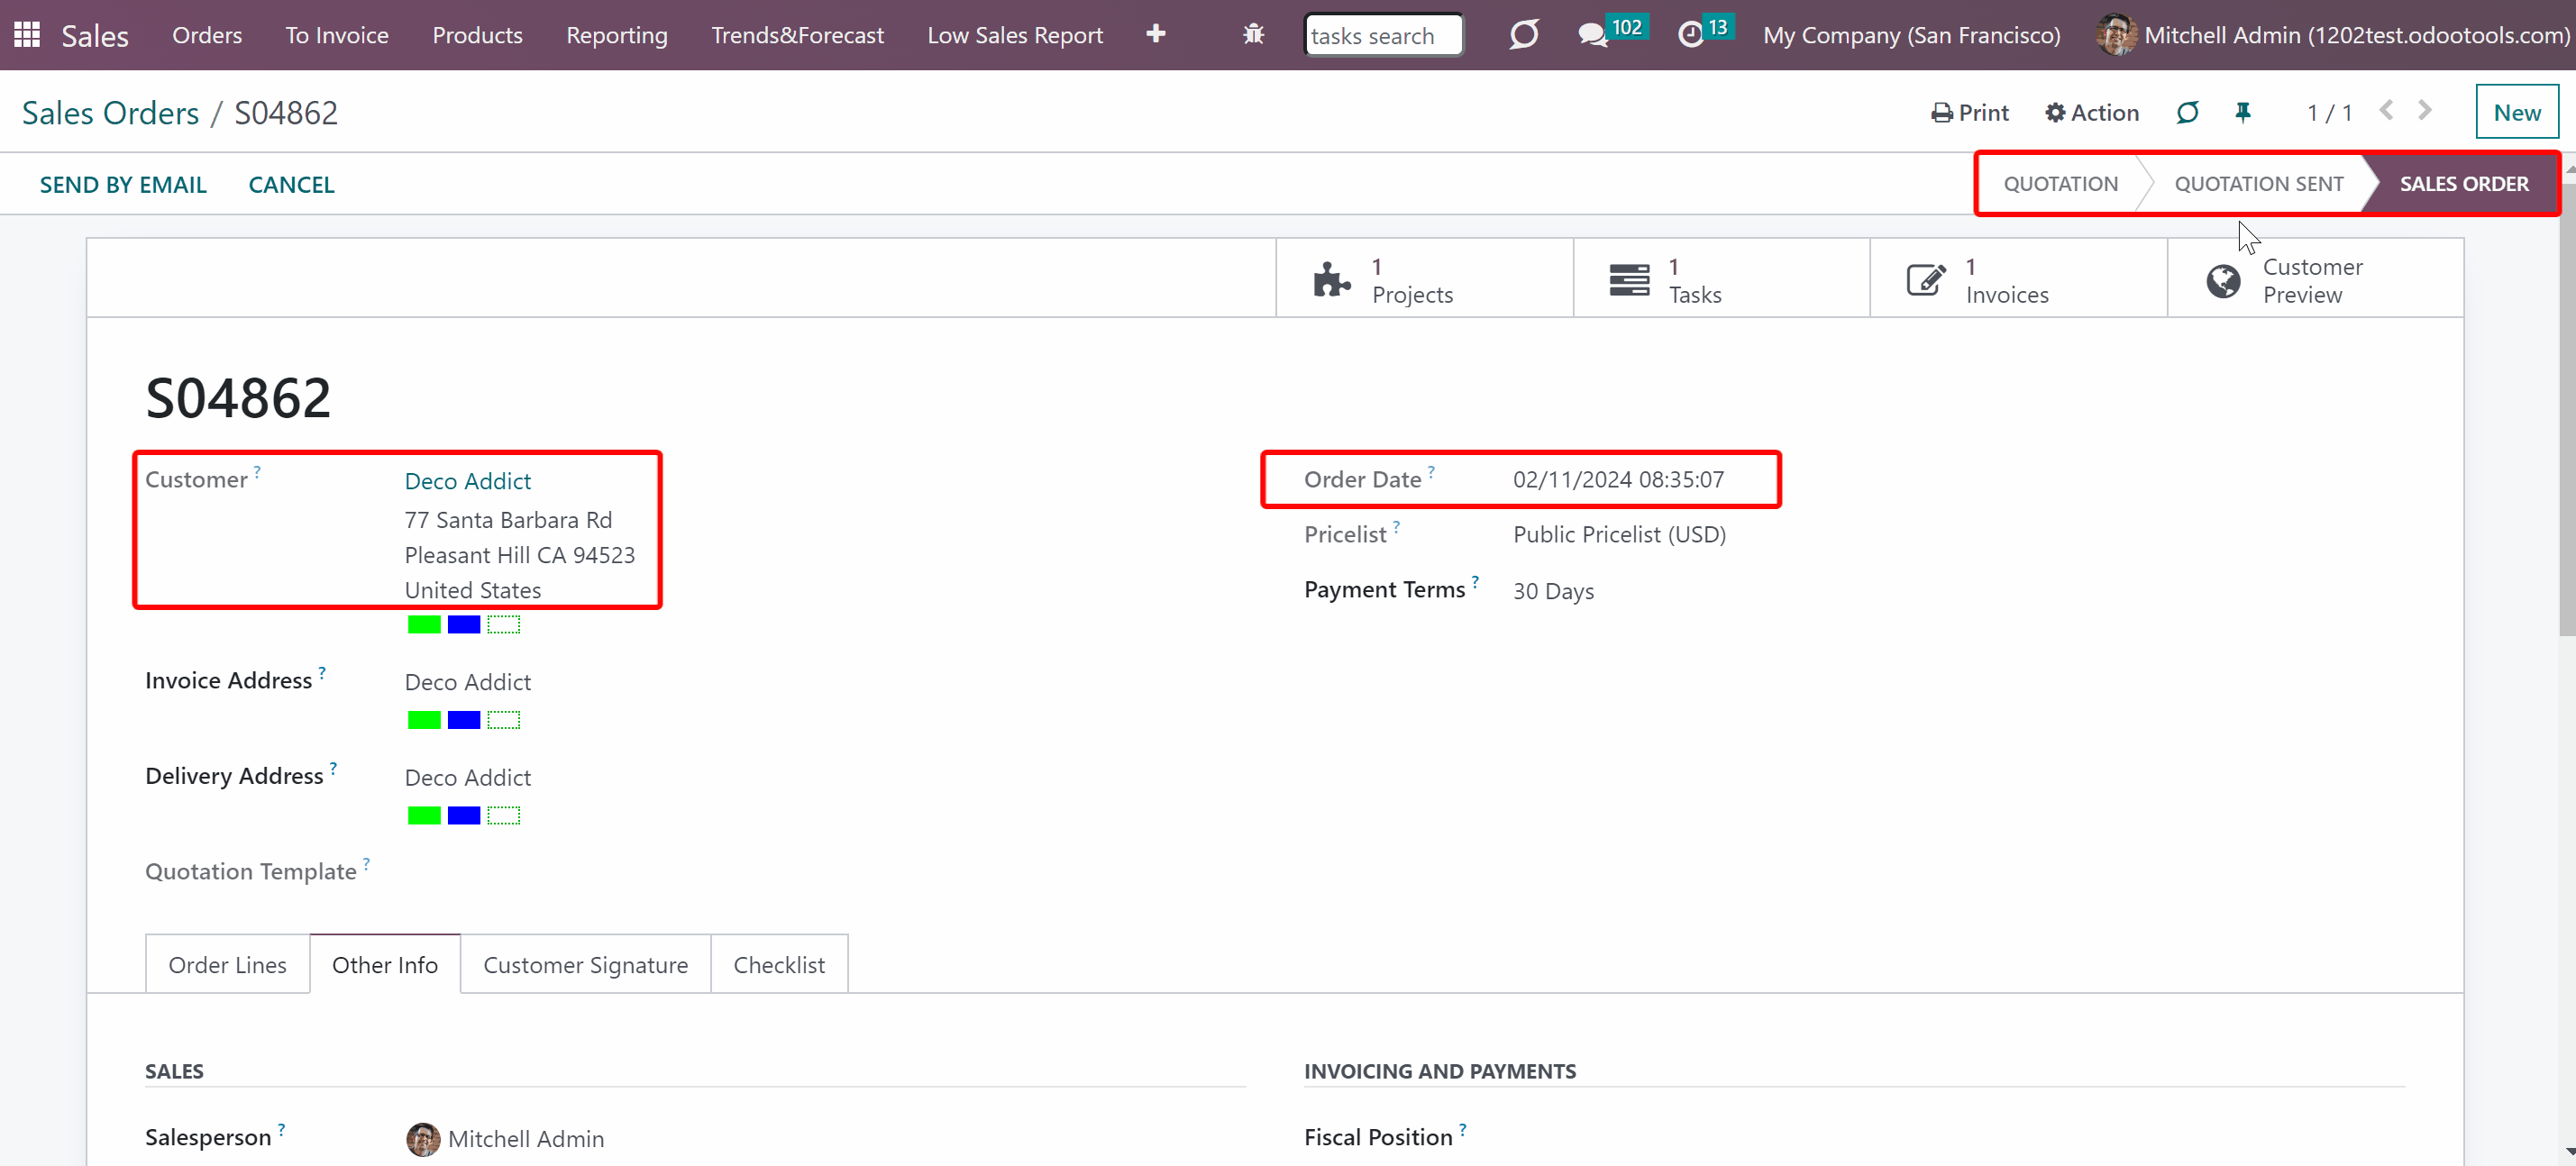Click the blue swatch under Invoice Address
The image size is (2576, 1166).
coord(464,720)
